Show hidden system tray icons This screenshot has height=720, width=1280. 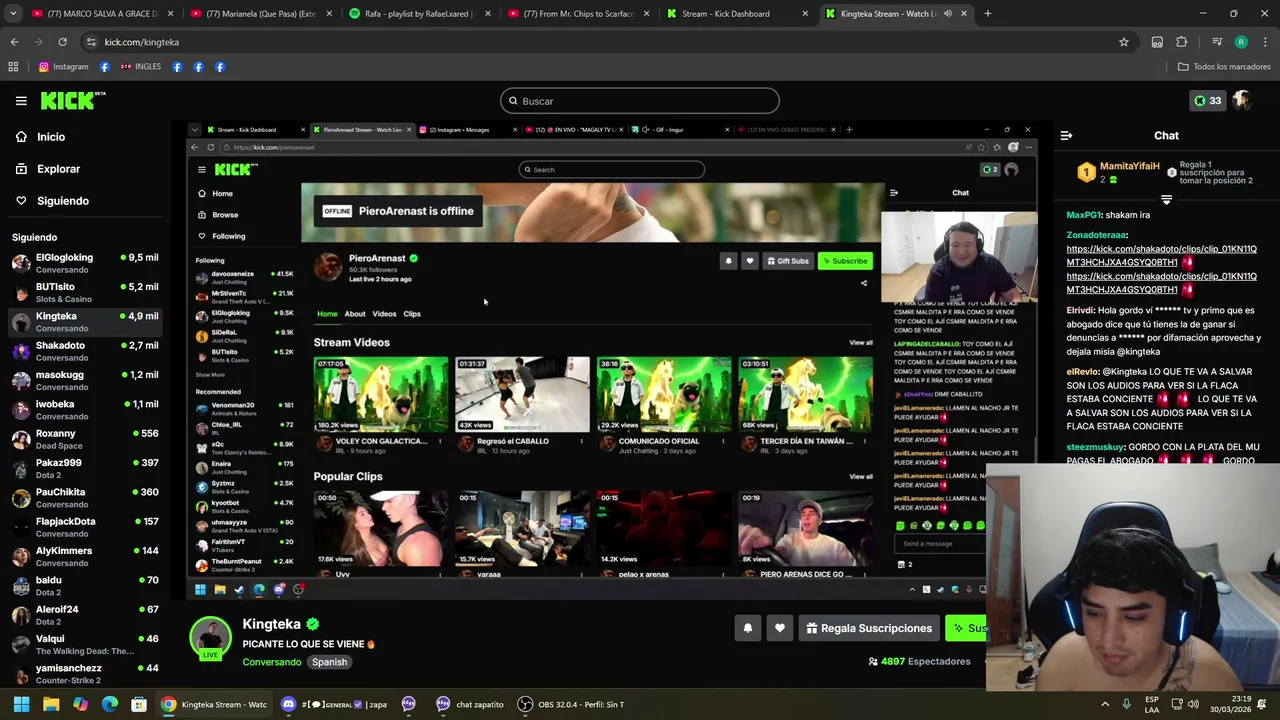(x=1105, y=704)
